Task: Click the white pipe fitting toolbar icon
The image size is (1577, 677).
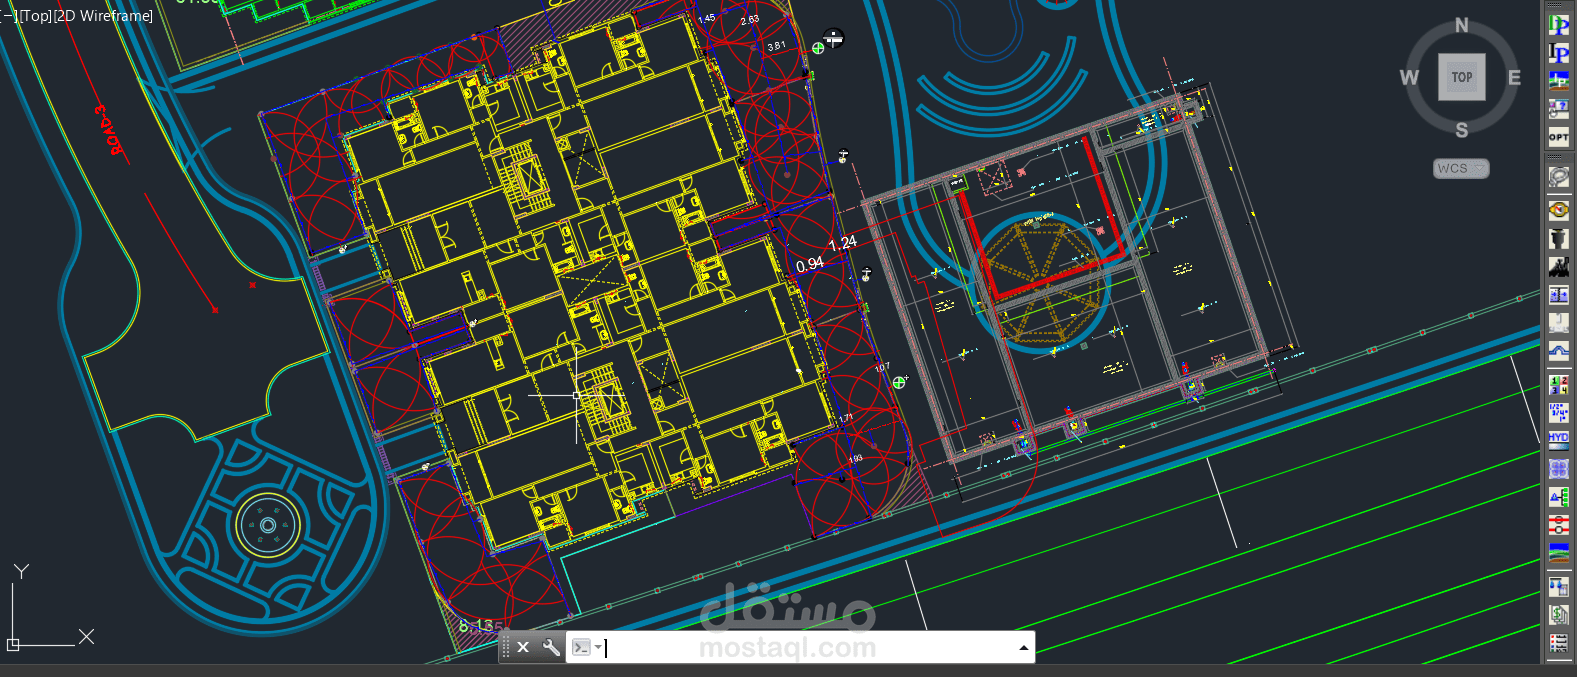Action: tap(1558, 322)
